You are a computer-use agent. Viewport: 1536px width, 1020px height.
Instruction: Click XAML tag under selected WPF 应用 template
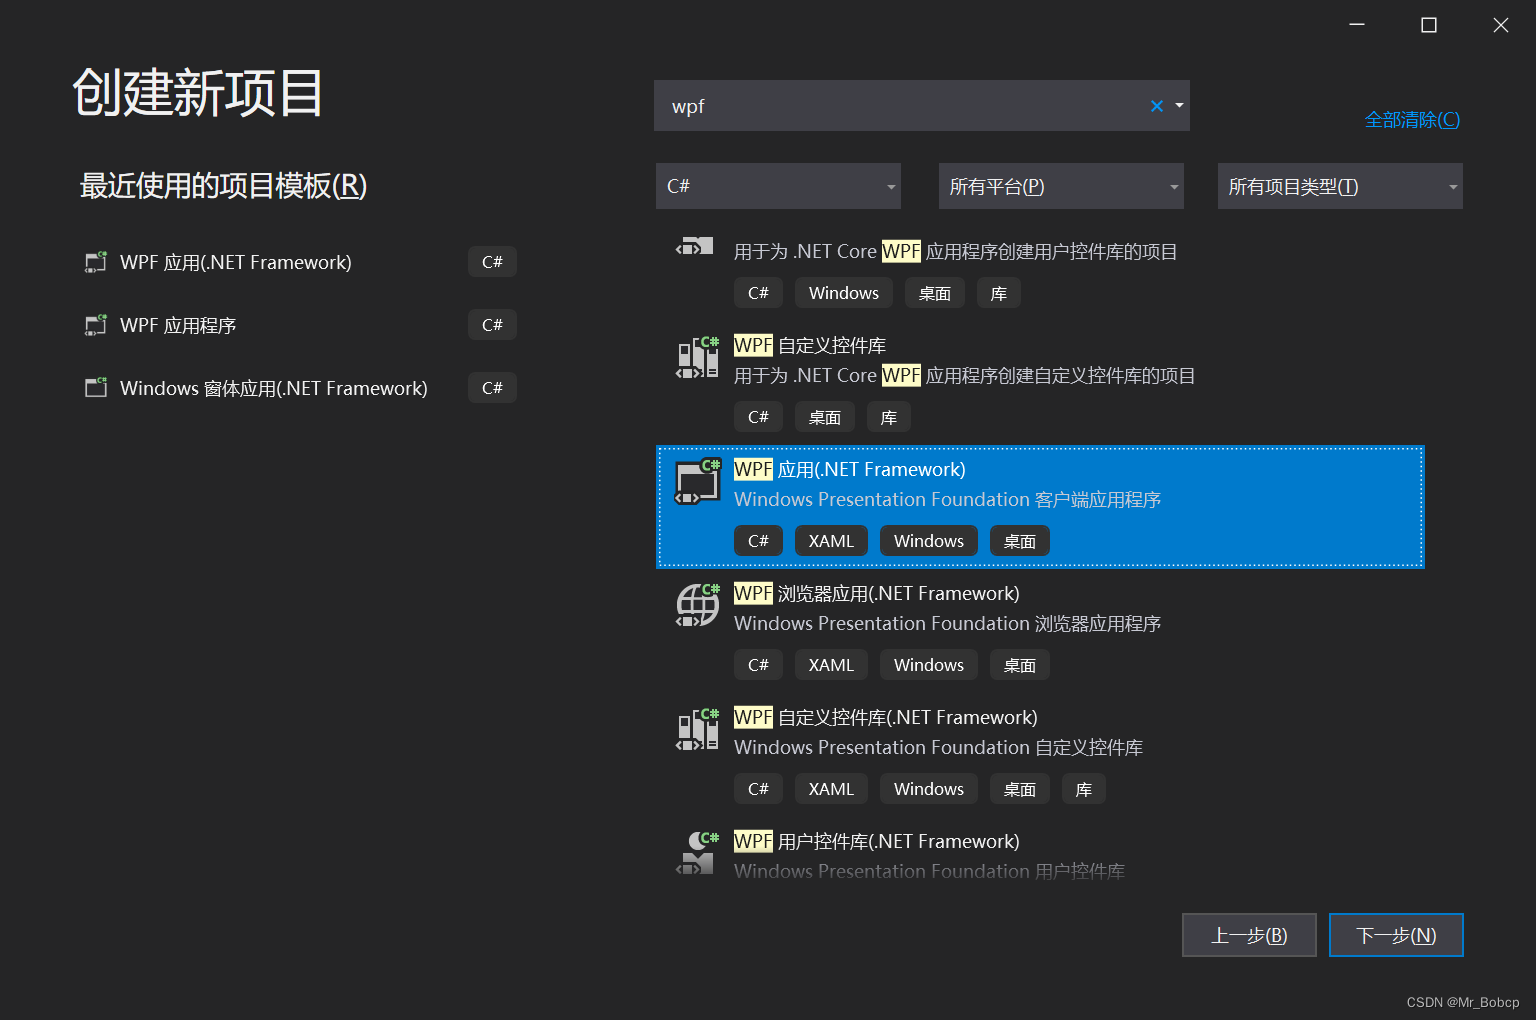[831, 541]
